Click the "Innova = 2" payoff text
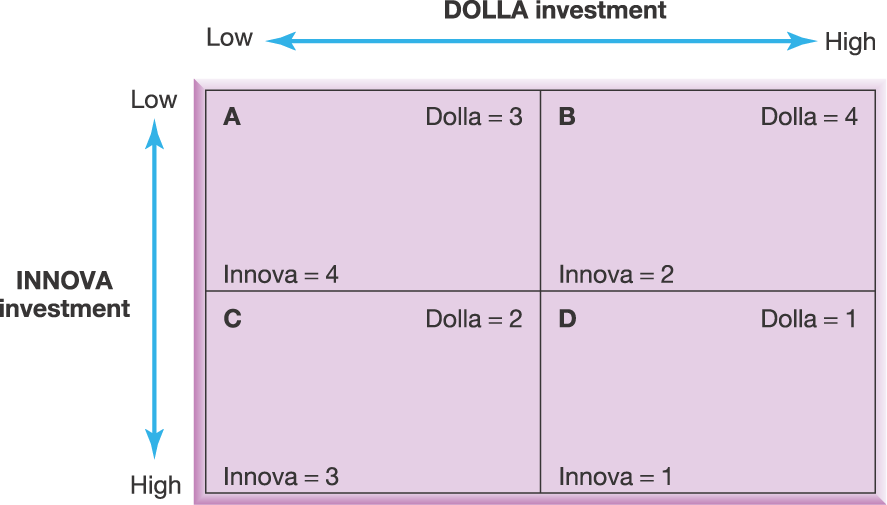This screenshot has height=505, width=887. point(616,274)
